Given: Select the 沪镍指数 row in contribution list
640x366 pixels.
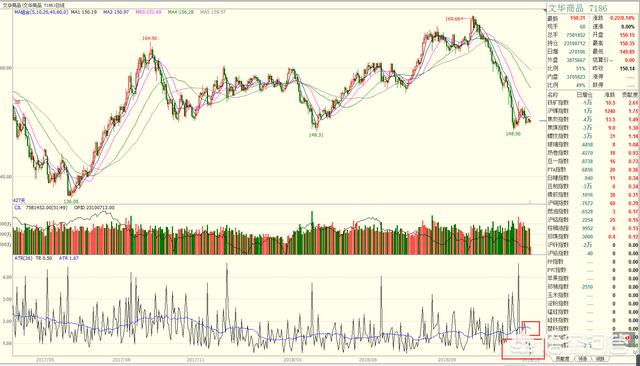Looking at the screenshot, I should [593, 111].
